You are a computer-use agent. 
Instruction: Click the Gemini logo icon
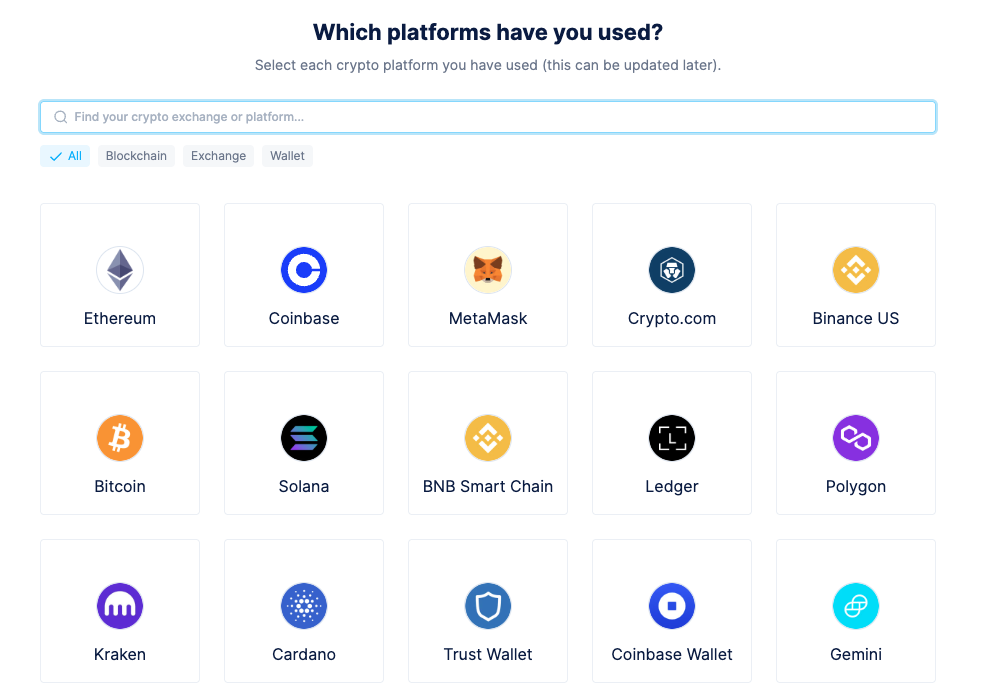(856, 606)
